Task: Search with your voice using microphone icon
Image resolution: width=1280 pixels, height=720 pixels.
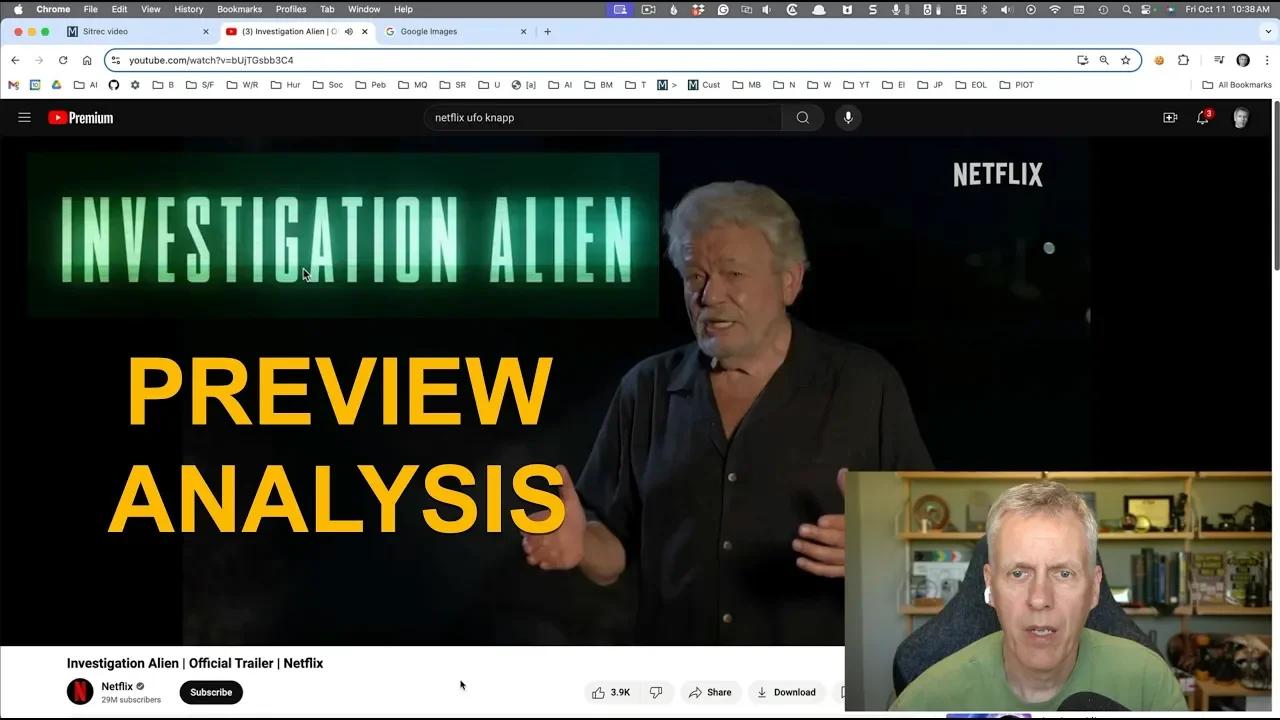Action: pyautogui.click(x=847, y=117)
